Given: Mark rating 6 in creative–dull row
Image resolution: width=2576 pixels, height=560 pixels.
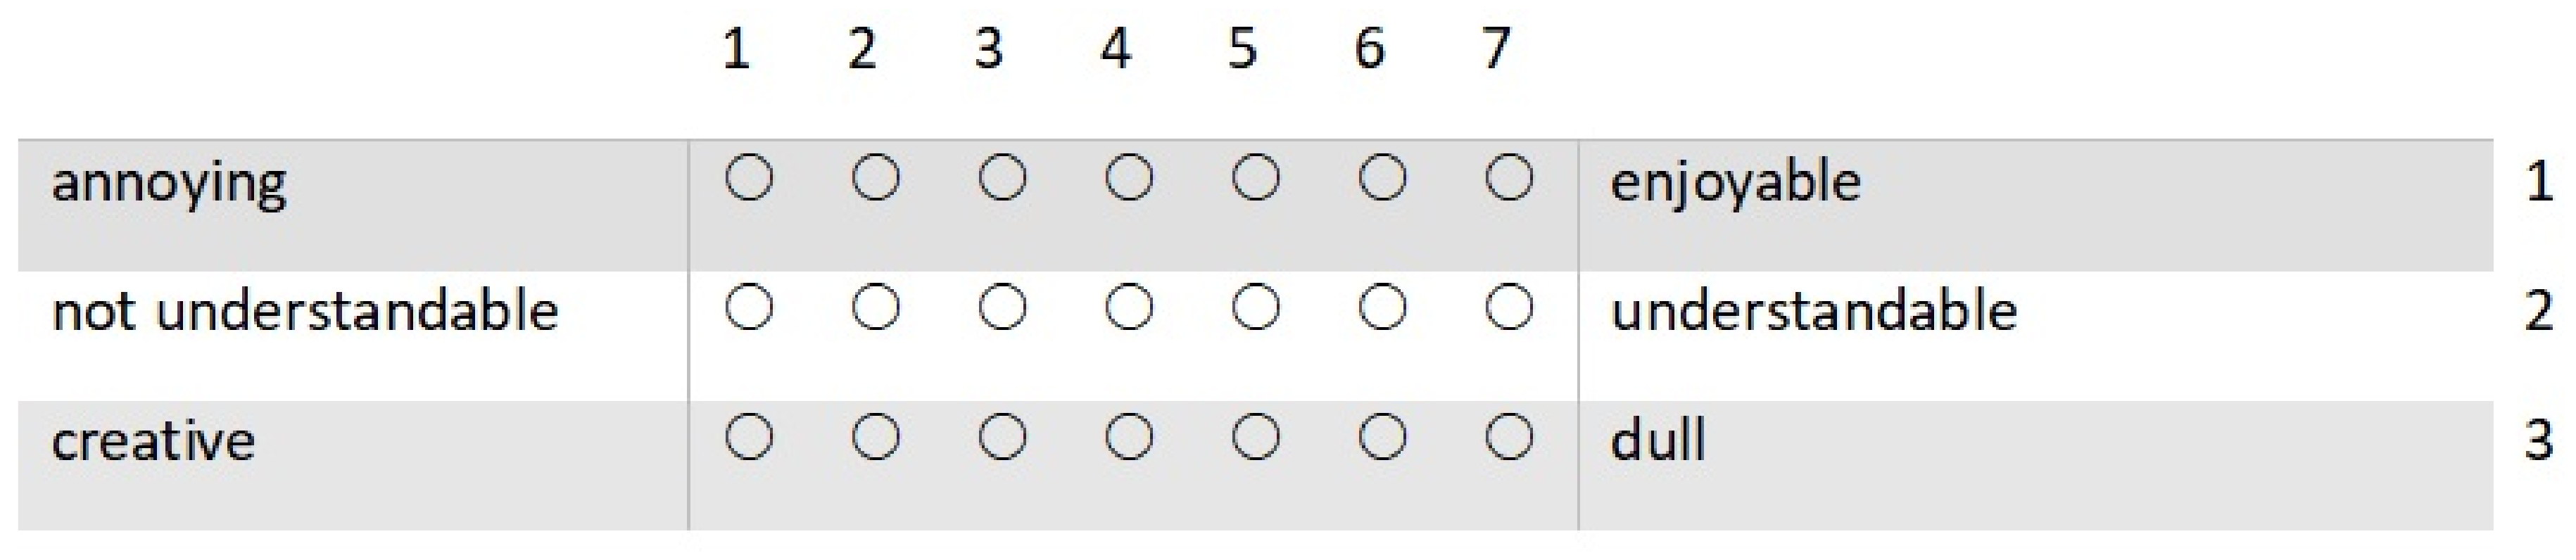Looking at the screenshot, I should point(1382,437).
